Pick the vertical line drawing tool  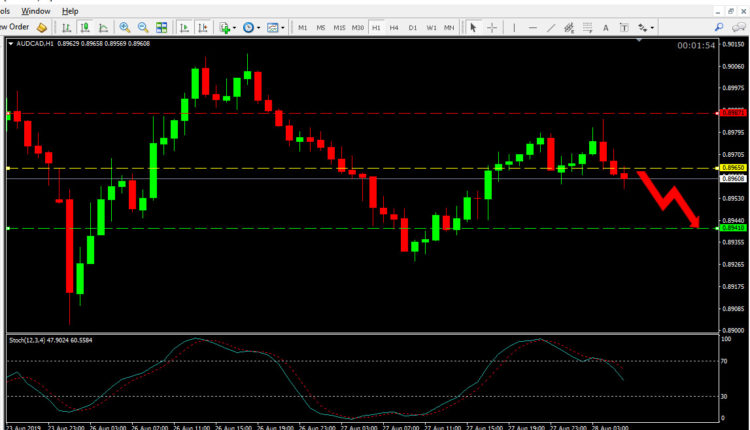pyautogui.click(x=514, y=28)
